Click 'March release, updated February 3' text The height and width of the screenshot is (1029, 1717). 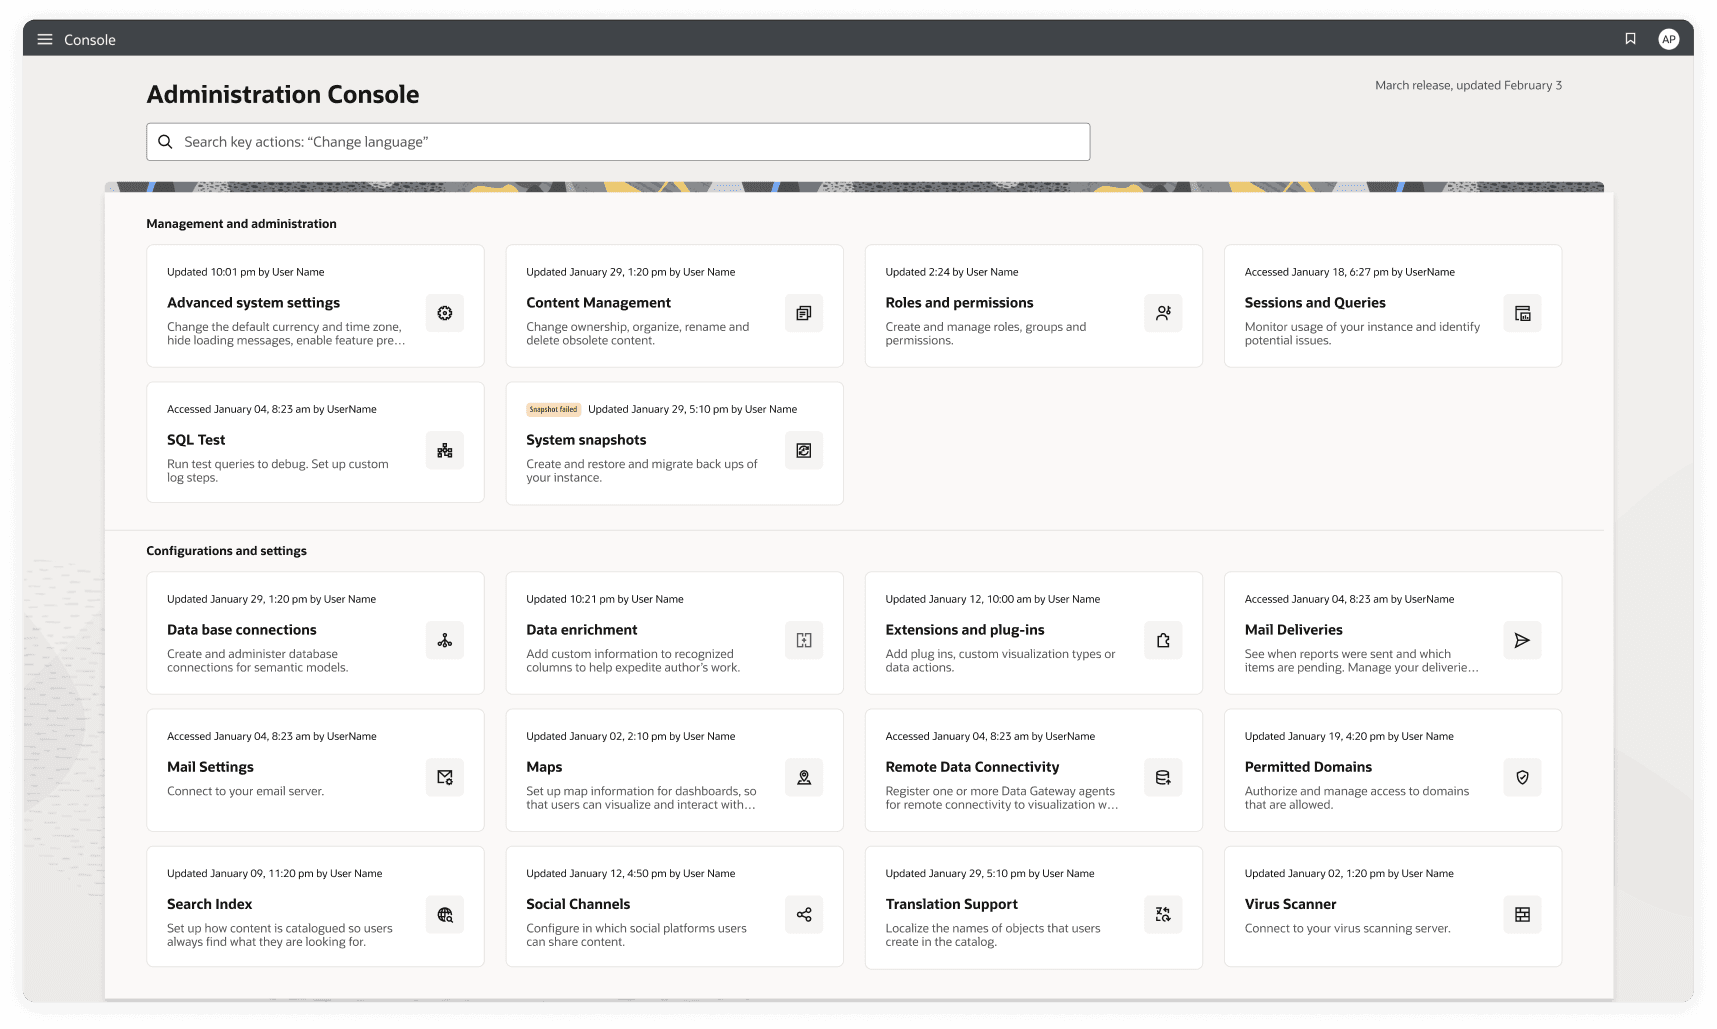(x=1468, y=85)
